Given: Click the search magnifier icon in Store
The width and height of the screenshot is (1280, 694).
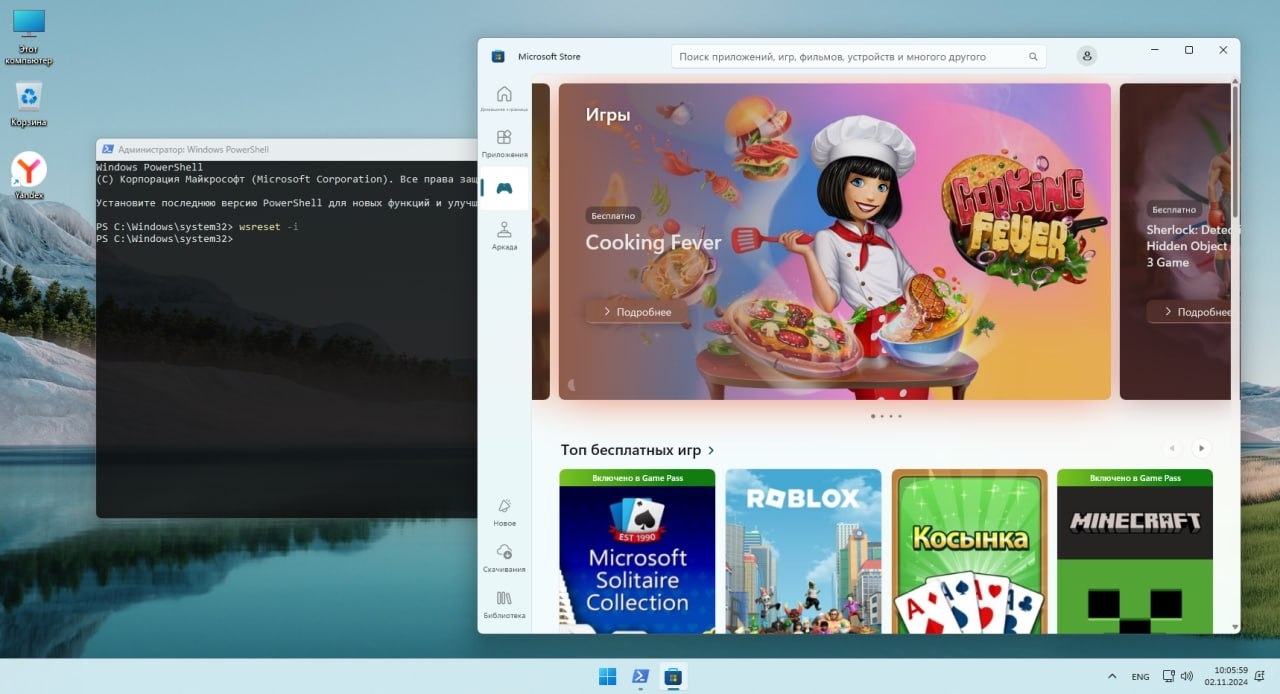Looking at the screenshot, I should [1033, 57].
